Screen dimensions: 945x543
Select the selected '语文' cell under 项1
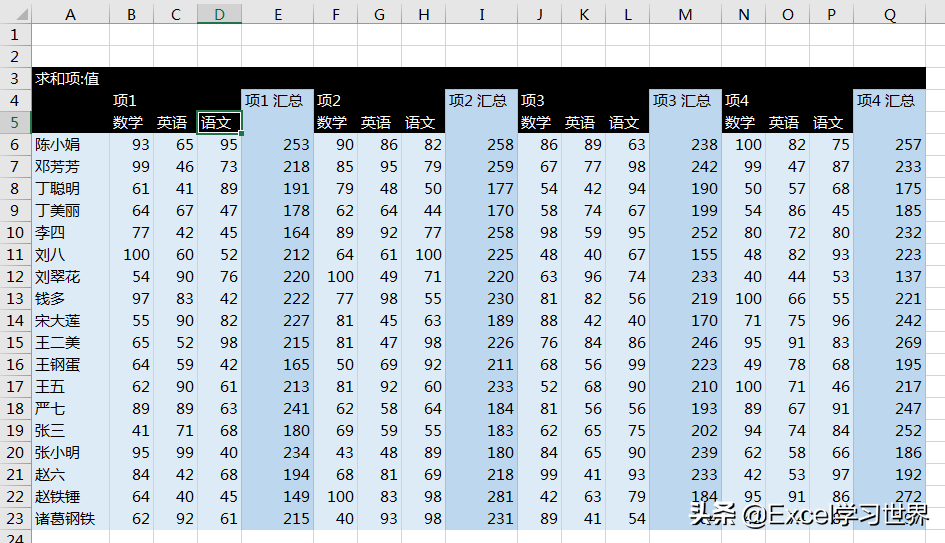219,122
